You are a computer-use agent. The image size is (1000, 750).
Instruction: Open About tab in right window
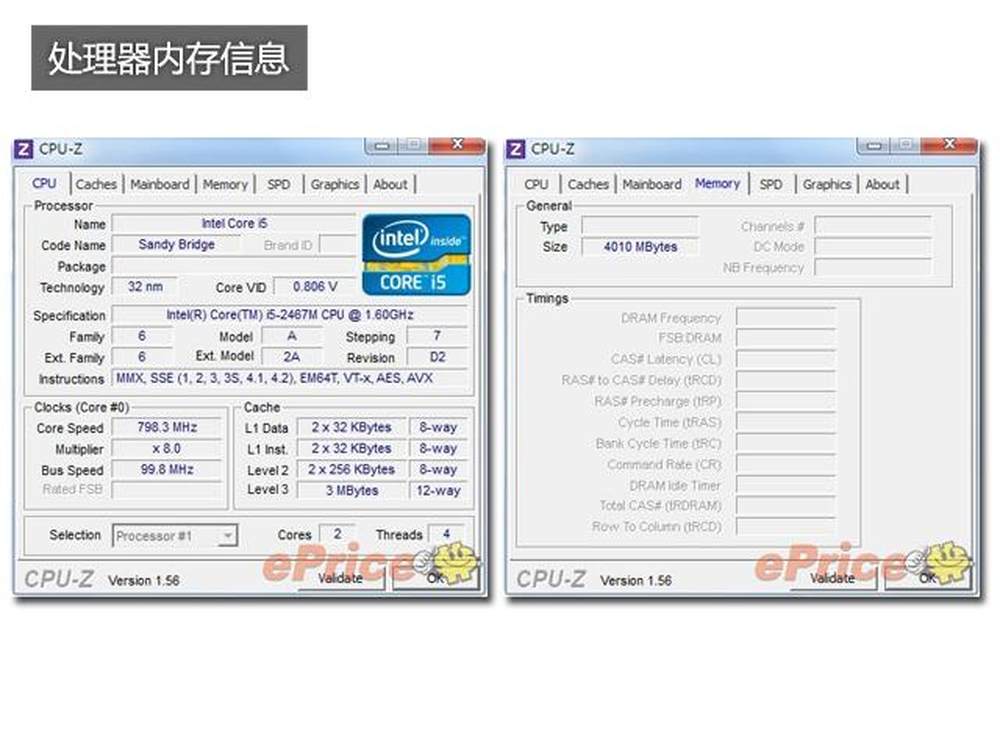882,184
